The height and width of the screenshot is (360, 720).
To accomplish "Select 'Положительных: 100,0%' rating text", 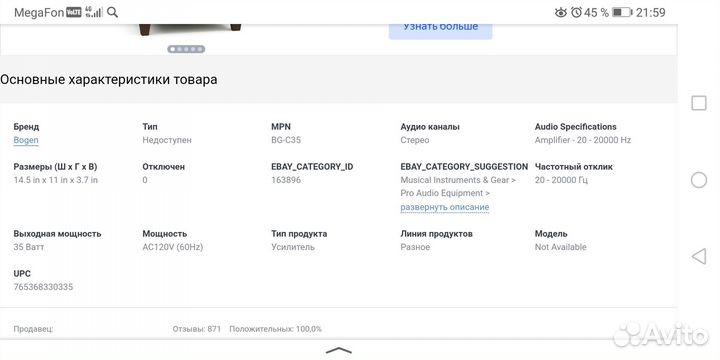I will (276, 329).
